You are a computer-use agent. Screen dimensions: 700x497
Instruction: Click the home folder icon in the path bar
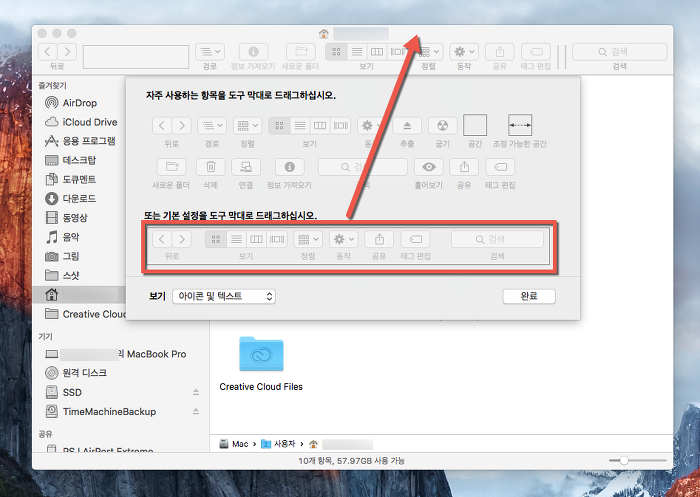click(313, 444)
